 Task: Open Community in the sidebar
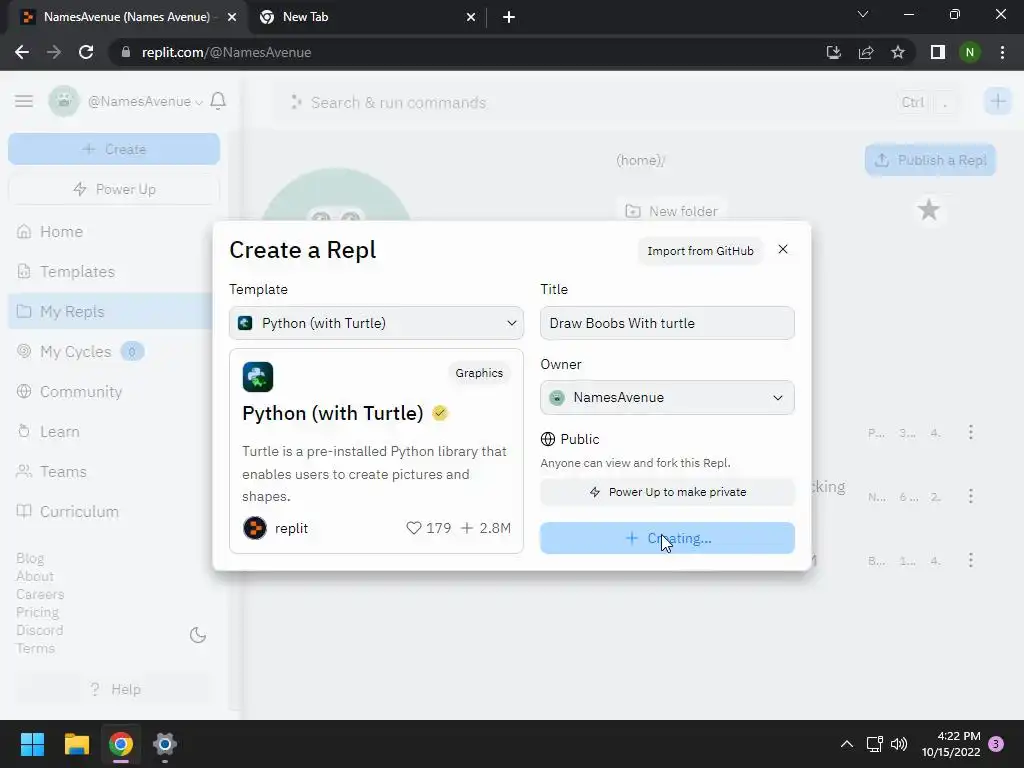69,392
